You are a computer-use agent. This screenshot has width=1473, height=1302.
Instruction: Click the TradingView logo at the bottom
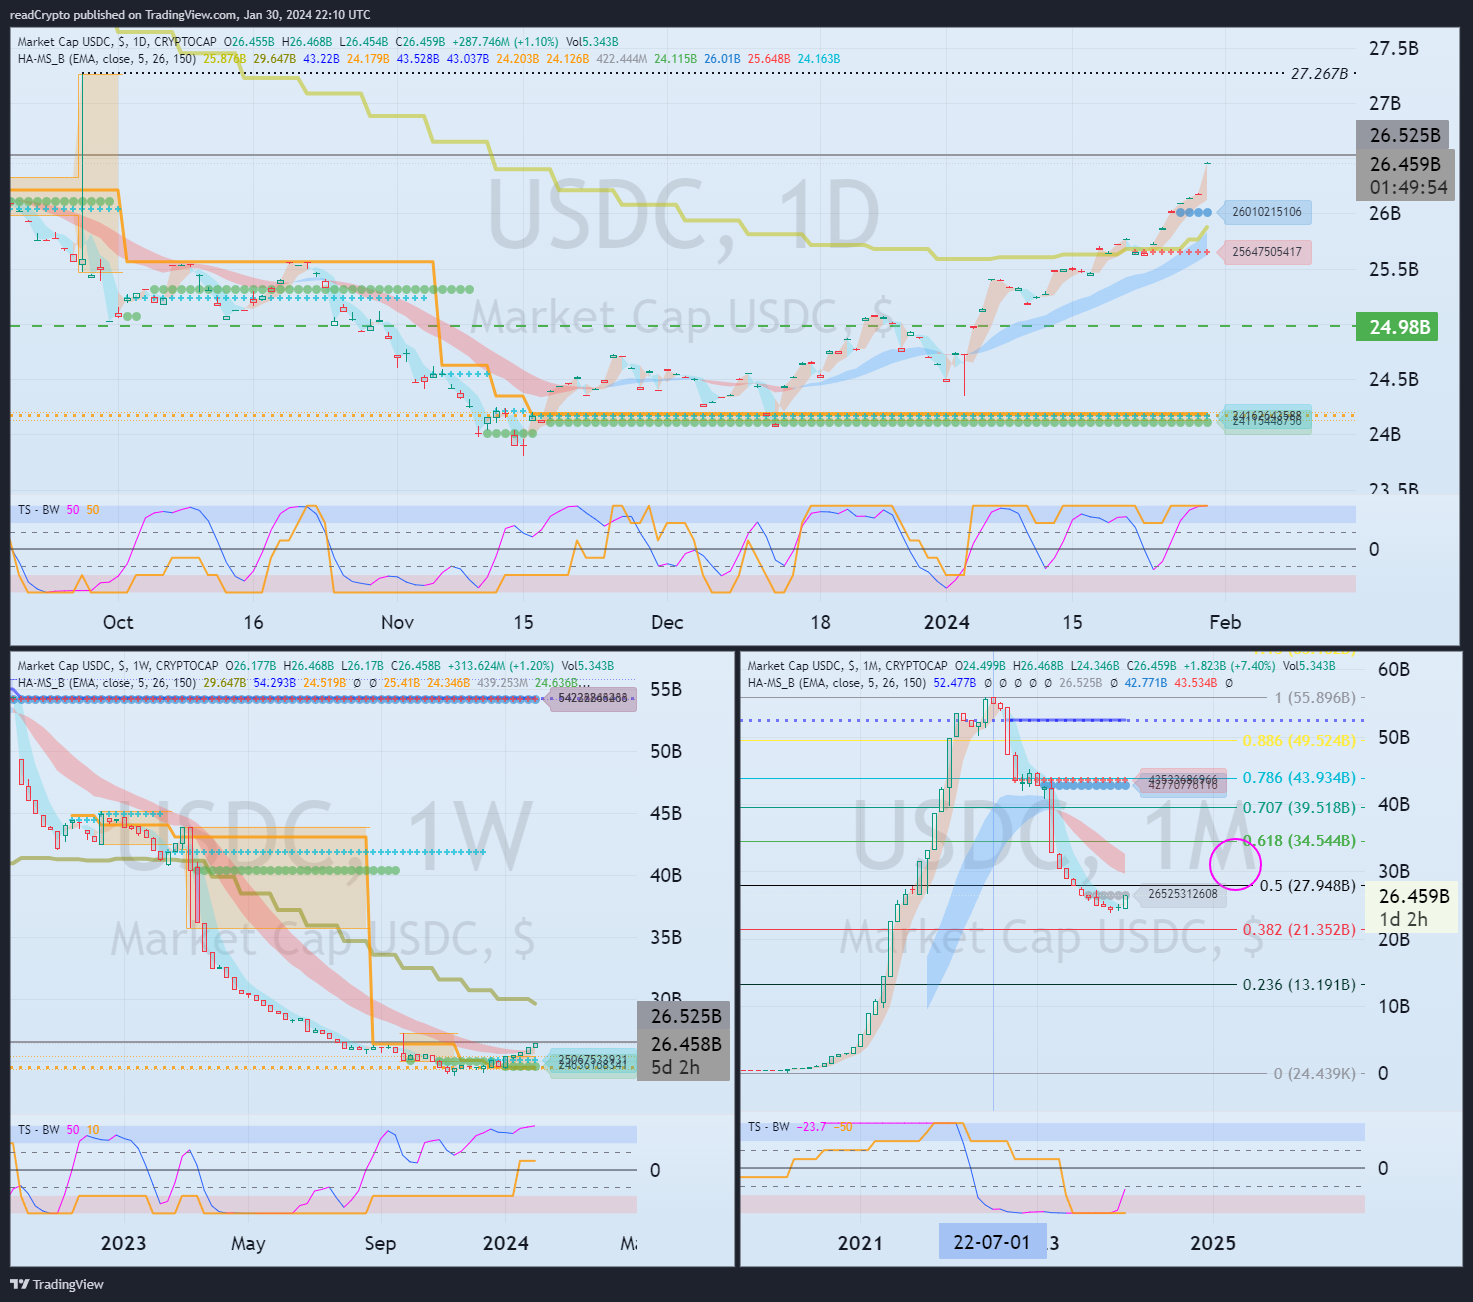pyautogui.click(x=57, y=1284)
